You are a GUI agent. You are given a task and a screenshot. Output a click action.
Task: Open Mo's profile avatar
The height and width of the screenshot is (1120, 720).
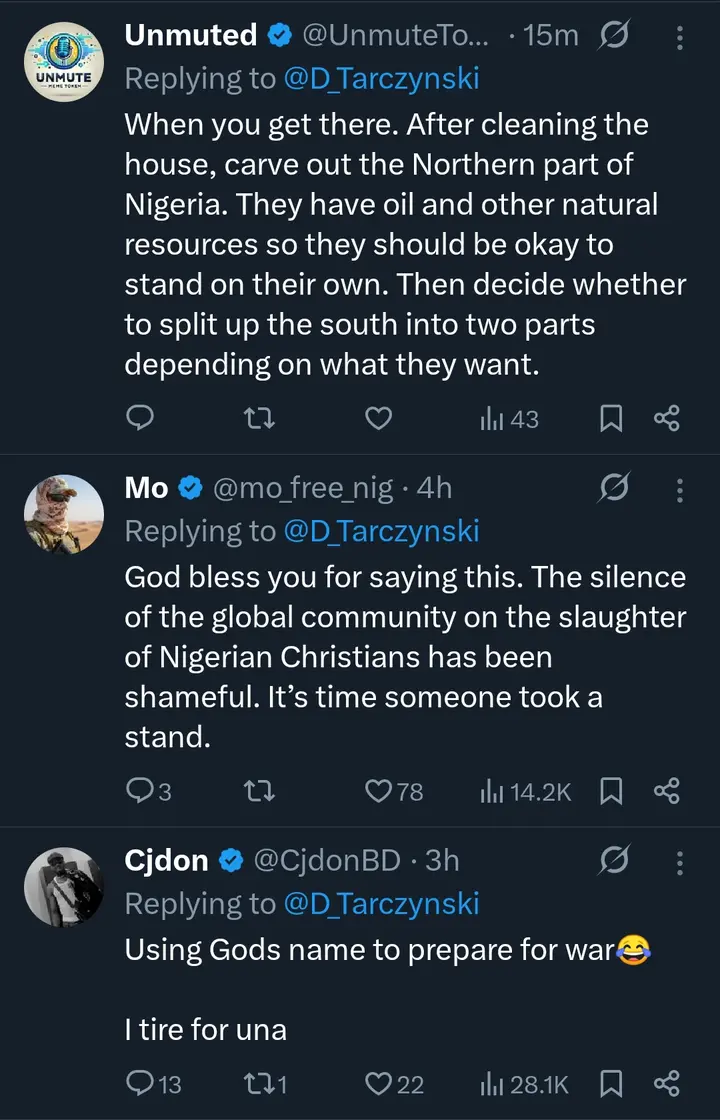(64, 516)
